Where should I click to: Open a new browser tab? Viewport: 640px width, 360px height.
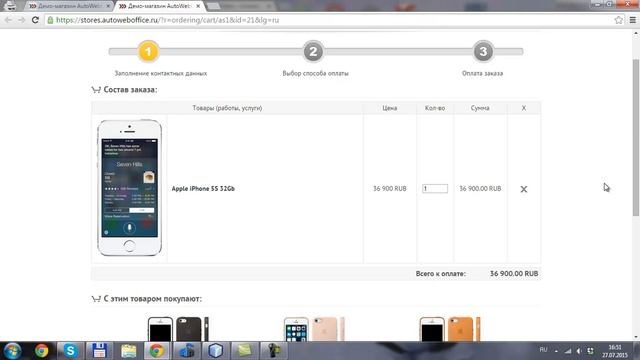213,6
